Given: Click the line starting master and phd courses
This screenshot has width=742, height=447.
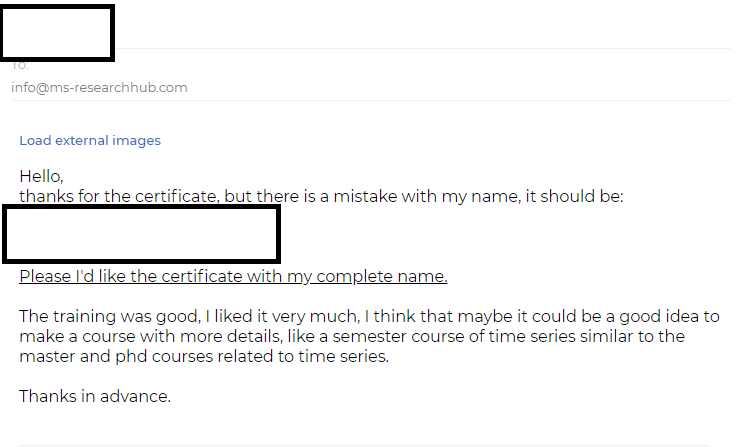Looking at the screenshot, I should coord(204,356).
